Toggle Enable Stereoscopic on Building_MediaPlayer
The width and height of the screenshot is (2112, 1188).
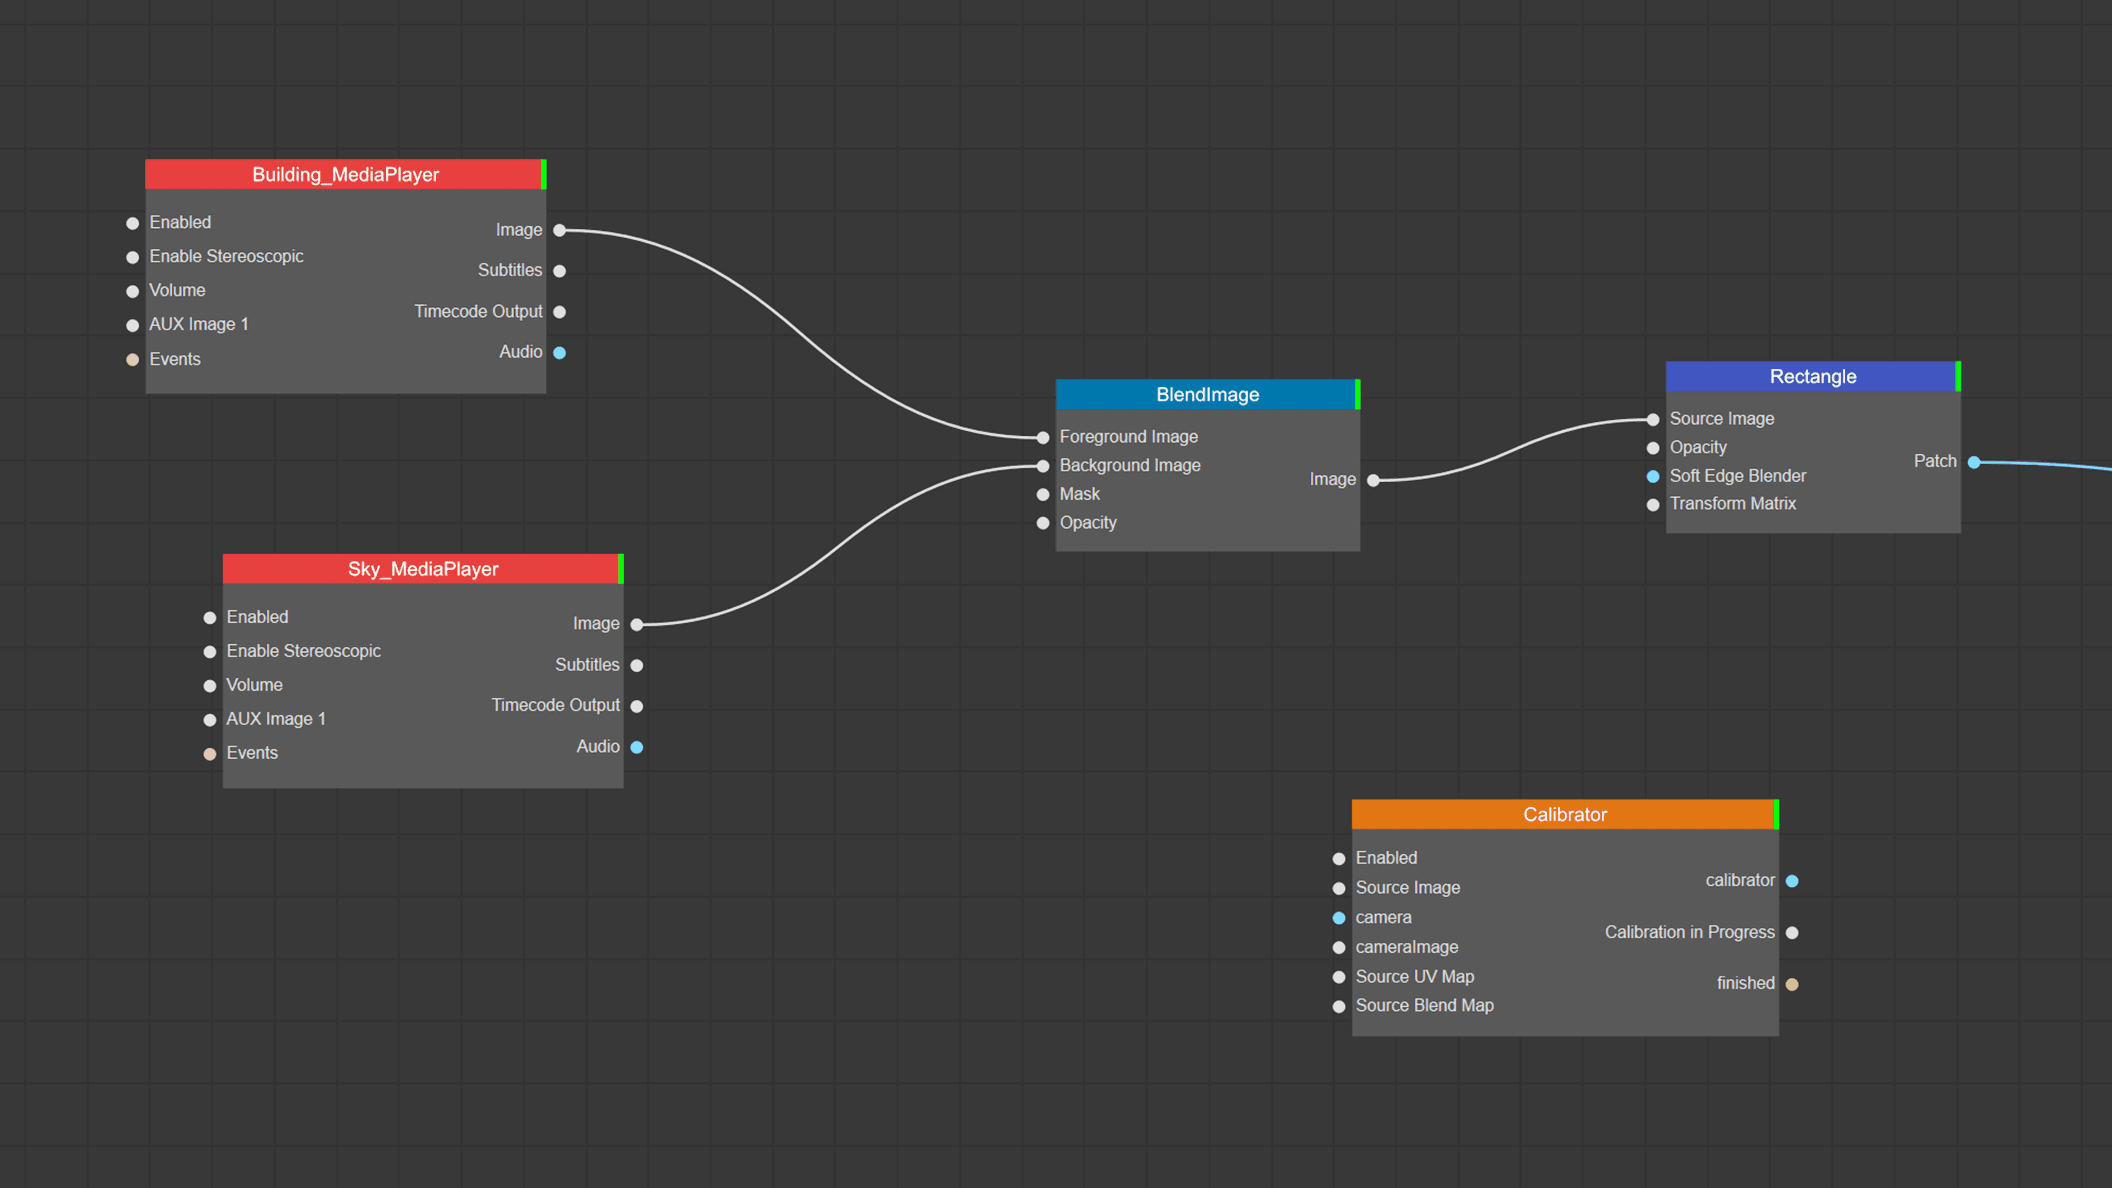point(132,256)
